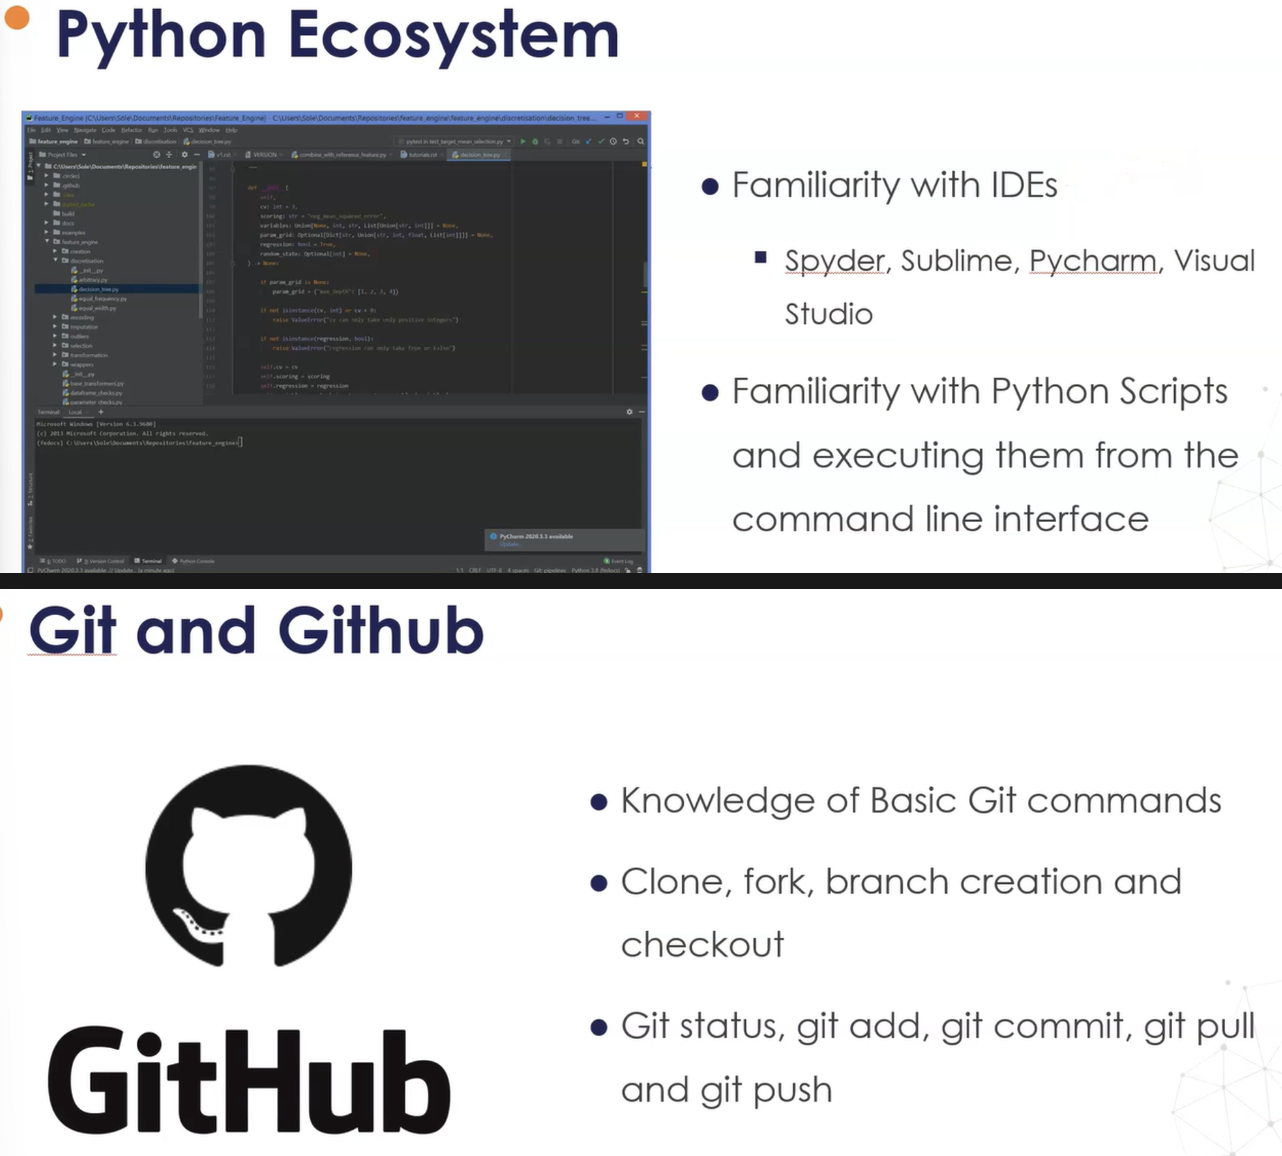Click the Event Log button in status bar
Image resolution: width=1282 pixels, height=1156 pixels.
click(619, 561)
